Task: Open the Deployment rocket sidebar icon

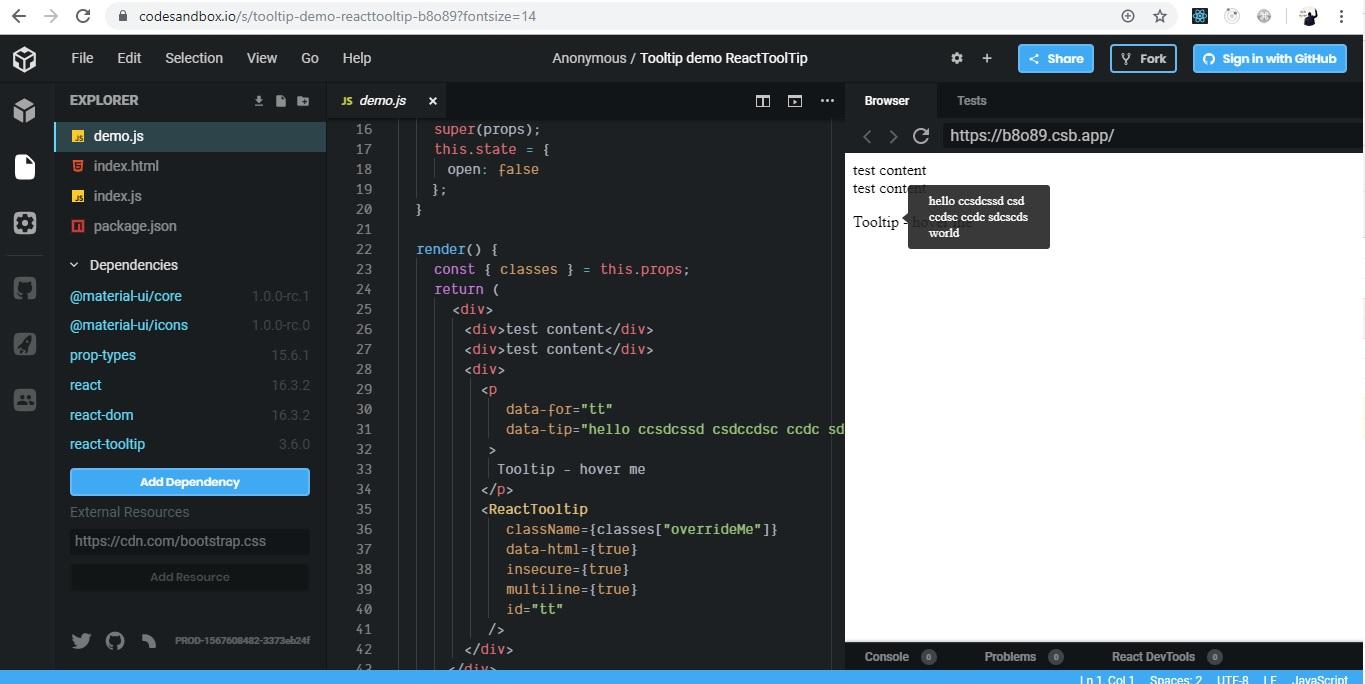Action: click(25, 345)
